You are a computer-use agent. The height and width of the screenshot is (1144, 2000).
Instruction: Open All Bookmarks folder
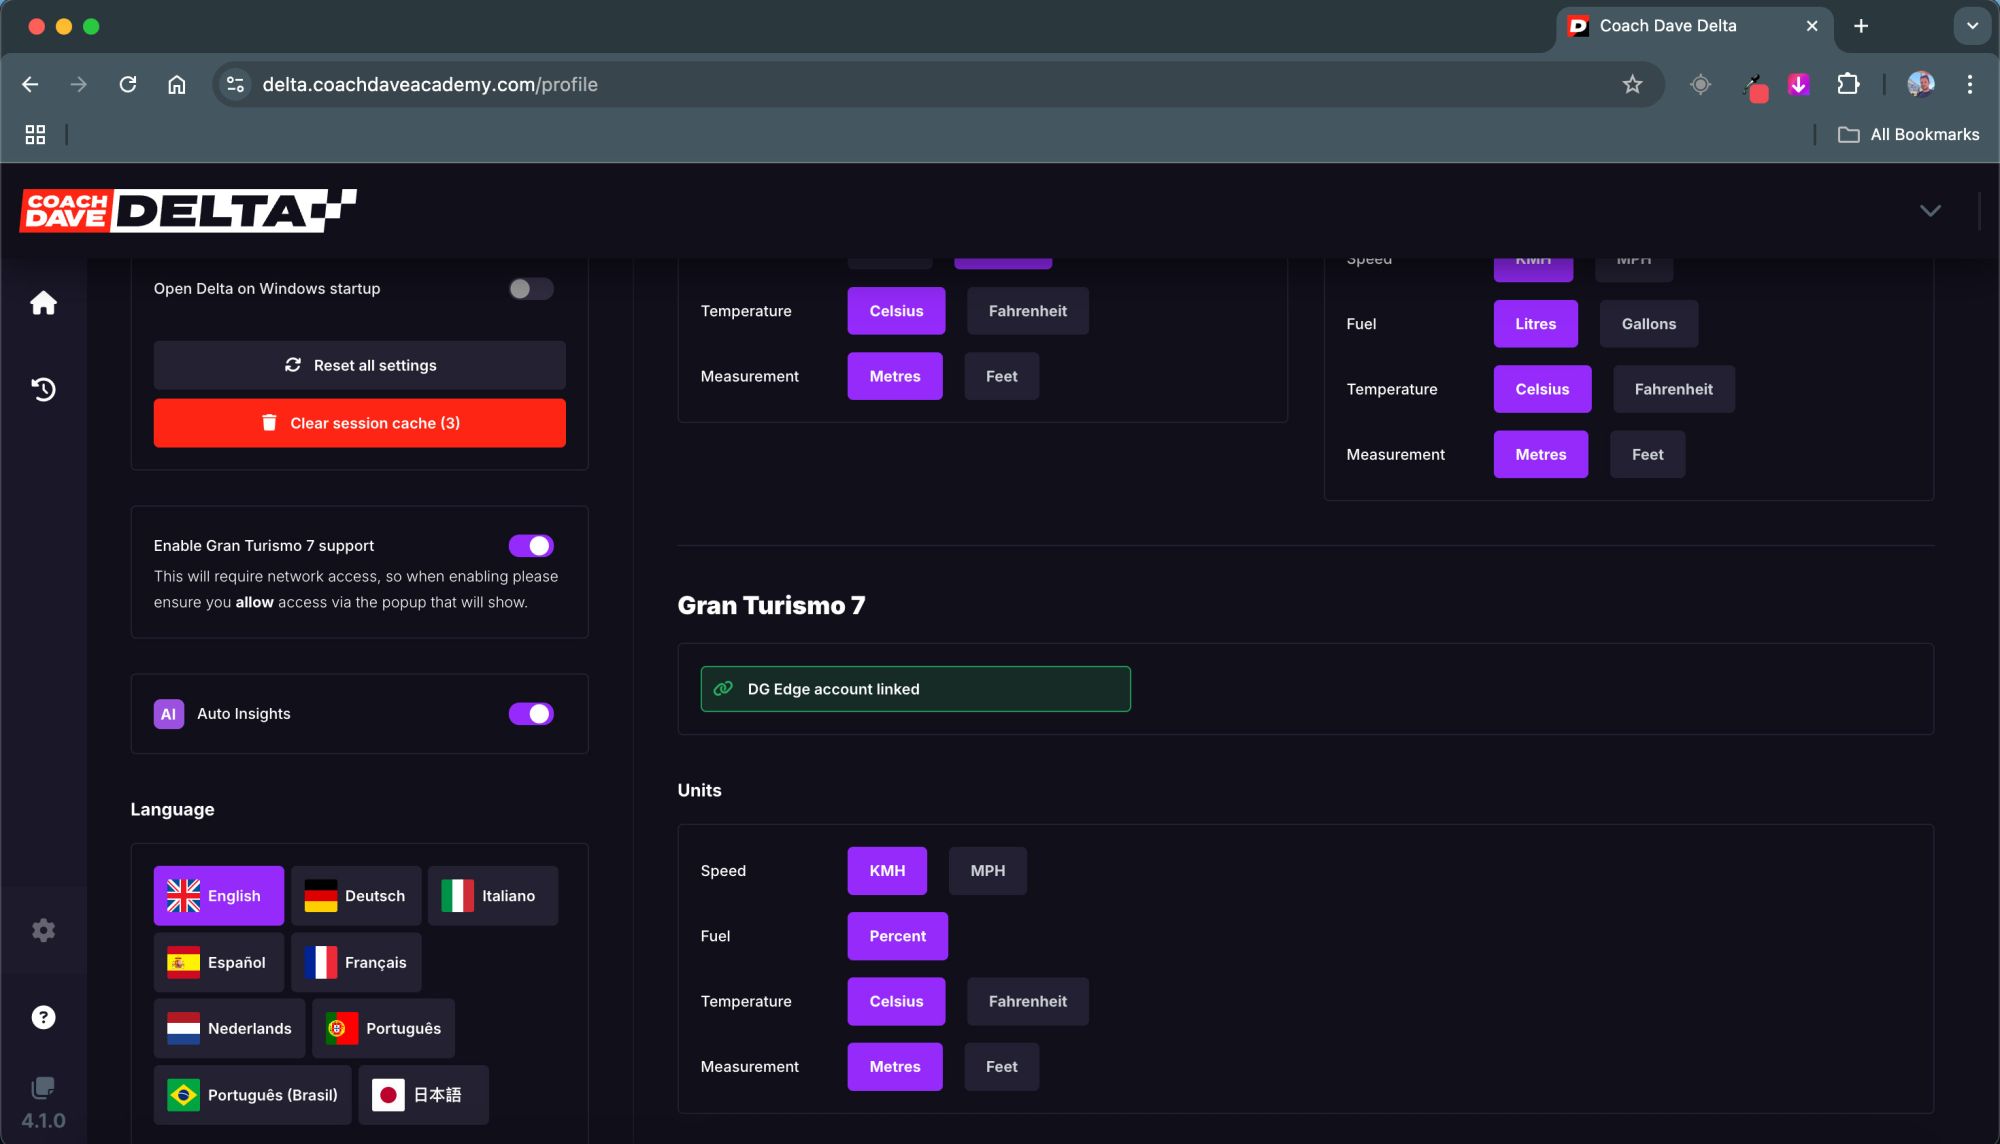pyautogui.click(x=1908, y=134)
